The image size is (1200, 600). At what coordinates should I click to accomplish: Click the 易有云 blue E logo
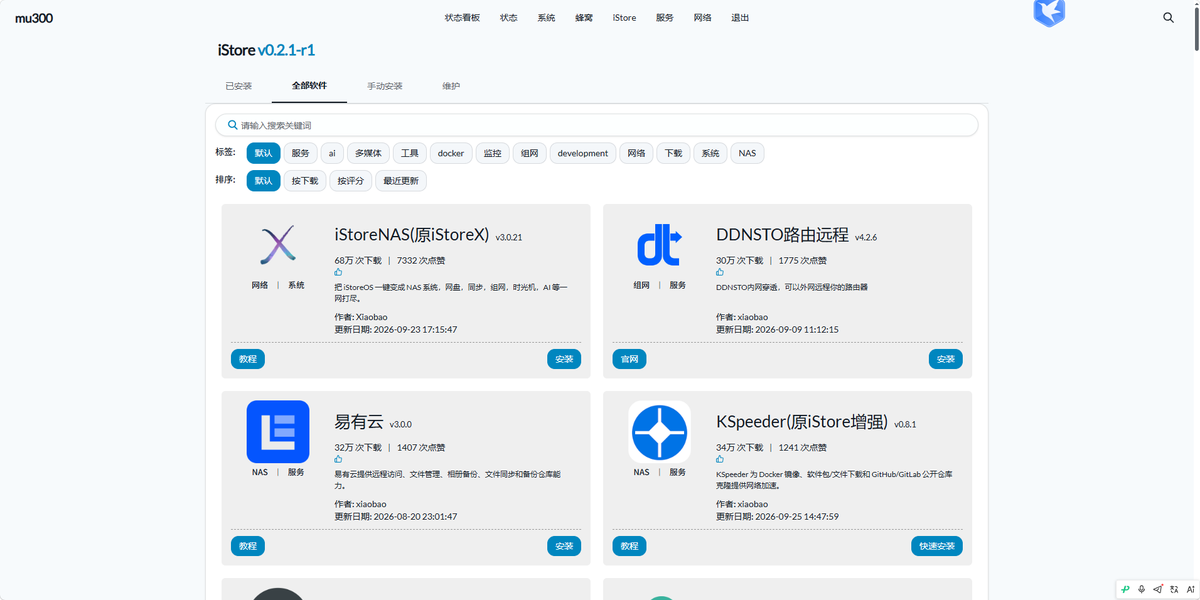[x=278, y=432]
